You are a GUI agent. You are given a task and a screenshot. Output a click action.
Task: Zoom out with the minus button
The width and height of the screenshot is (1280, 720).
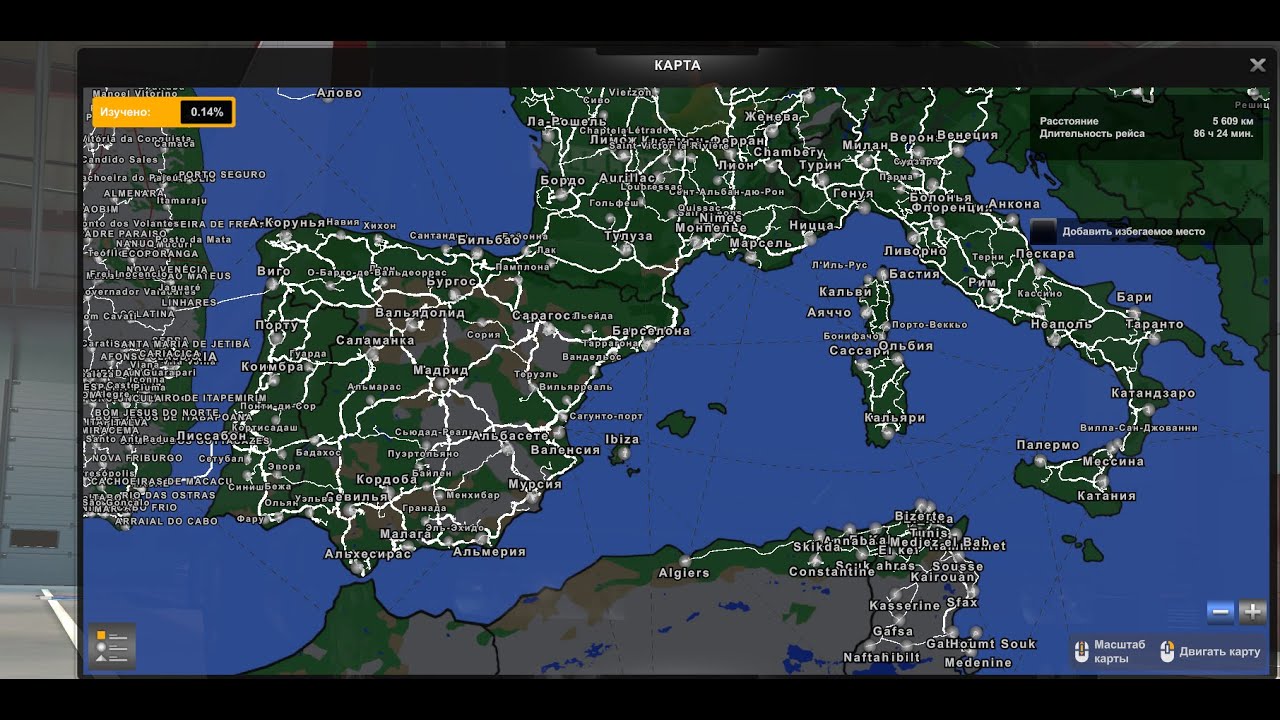coord(1220,612)
